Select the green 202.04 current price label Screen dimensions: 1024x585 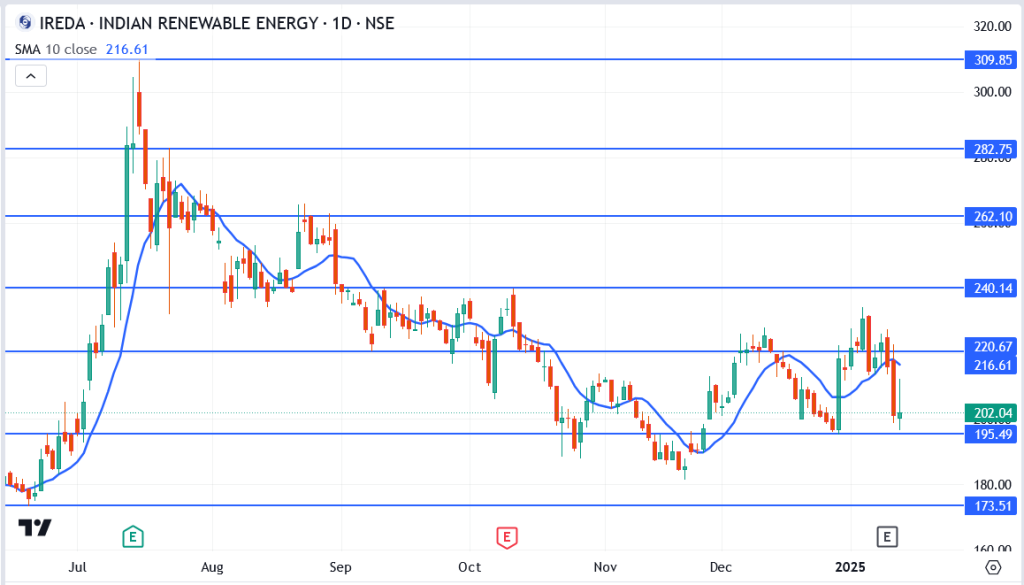[x=987, y=414]
